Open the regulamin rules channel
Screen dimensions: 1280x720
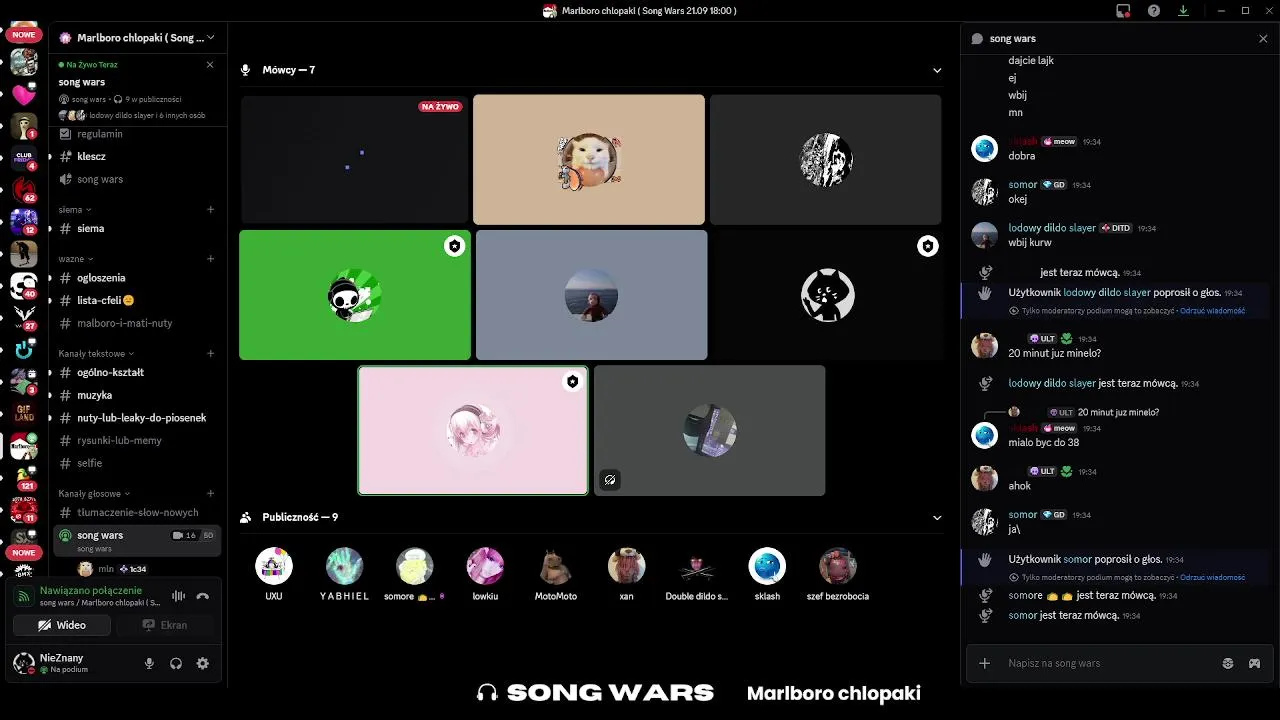click(x=137, y=134)
